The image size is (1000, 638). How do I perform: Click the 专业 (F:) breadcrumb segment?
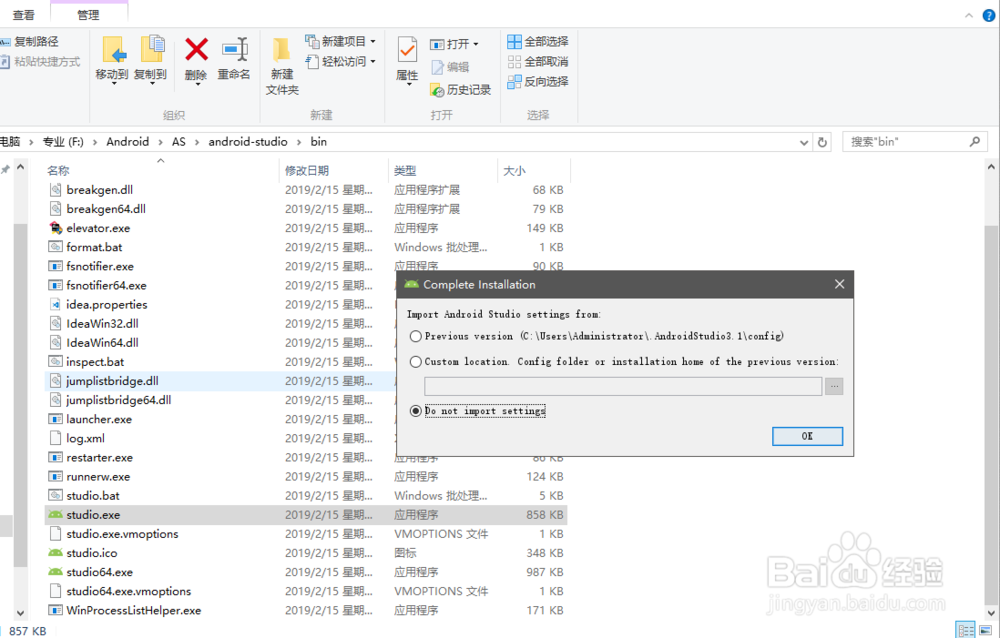click(63, 142)
